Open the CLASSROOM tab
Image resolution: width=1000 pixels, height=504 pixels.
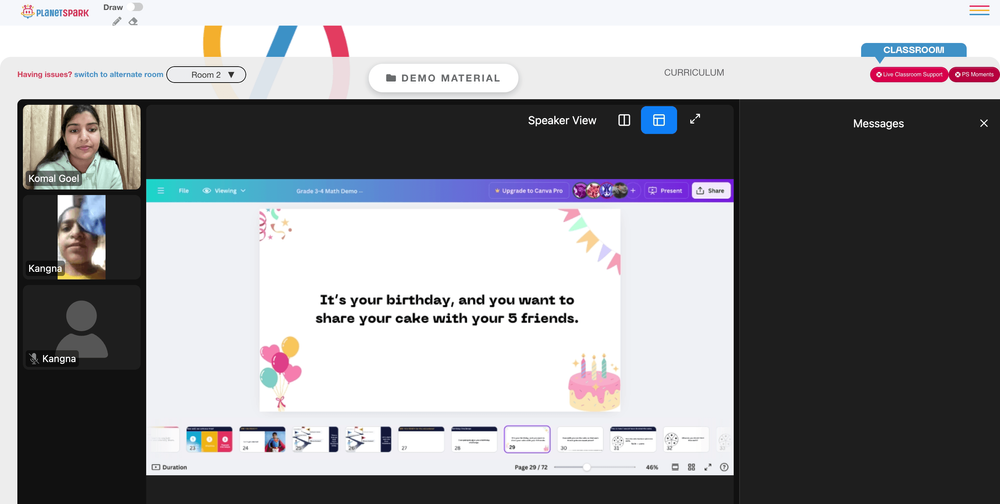pyautogui.click(x=913, y=50)
